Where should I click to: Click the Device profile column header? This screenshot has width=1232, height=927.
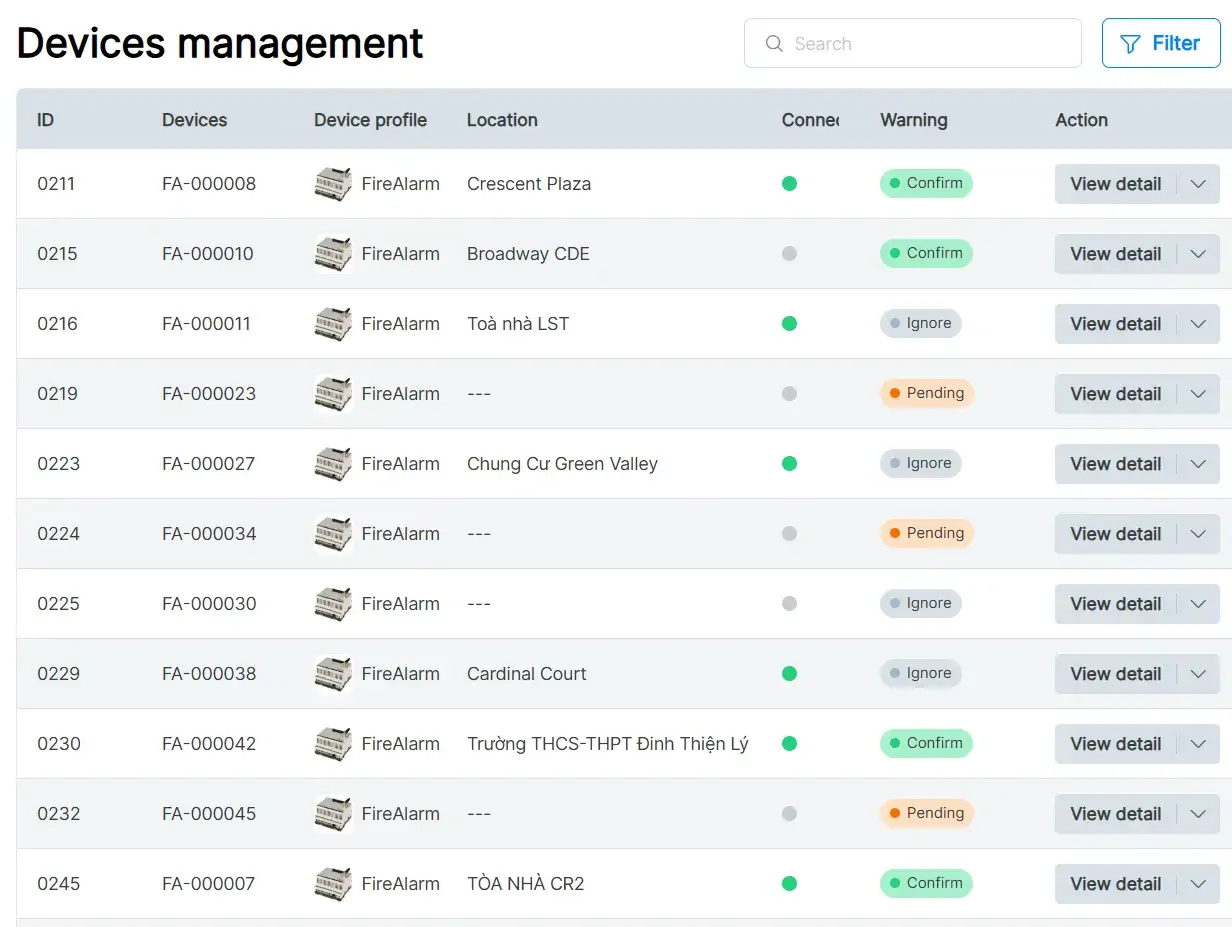(x=370, y=120)
